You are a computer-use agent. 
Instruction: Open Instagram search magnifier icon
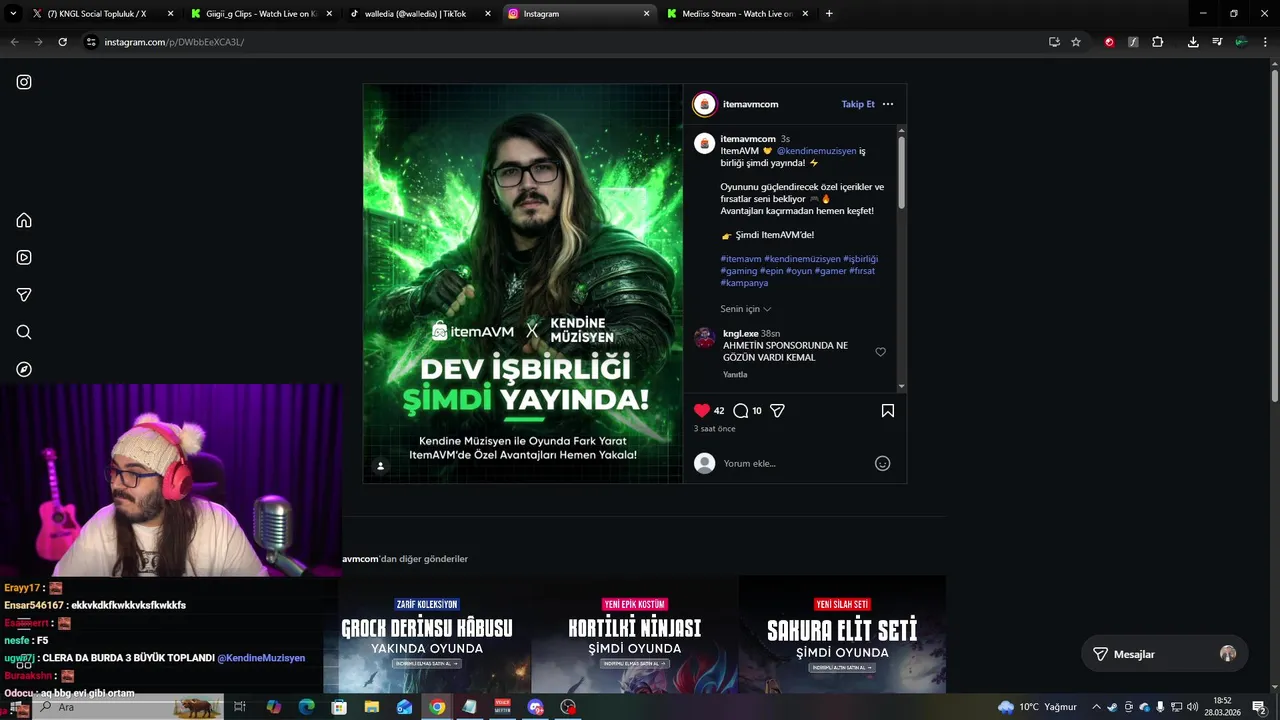[x=24, y=332]
